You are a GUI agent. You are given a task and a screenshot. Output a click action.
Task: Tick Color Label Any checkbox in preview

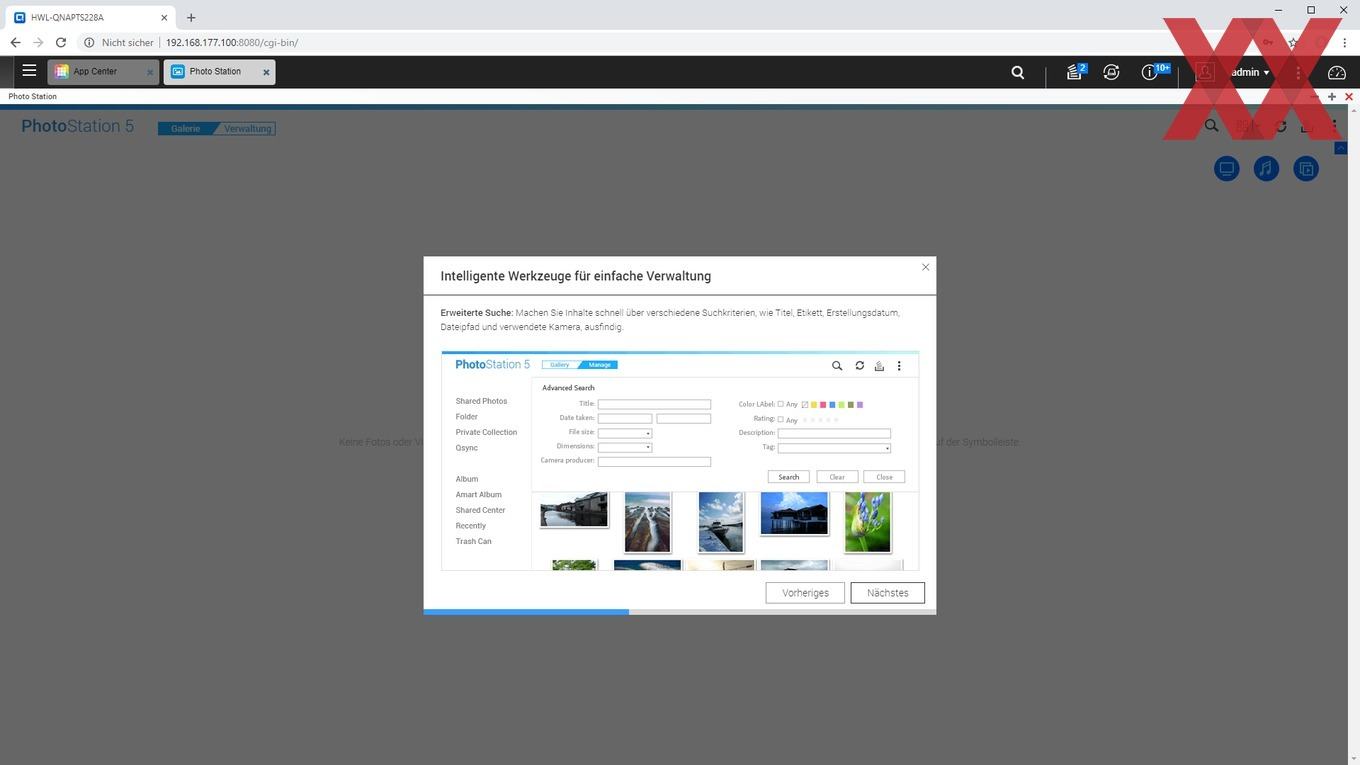coord(781,404)
